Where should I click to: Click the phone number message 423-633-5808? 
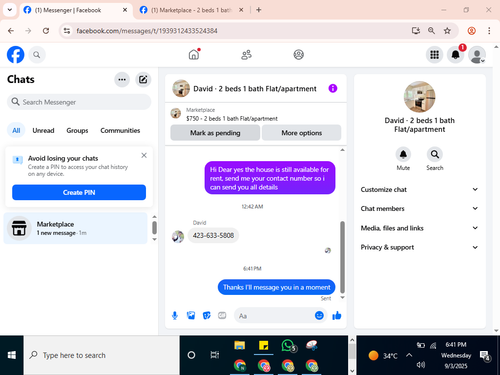point(213,235)
